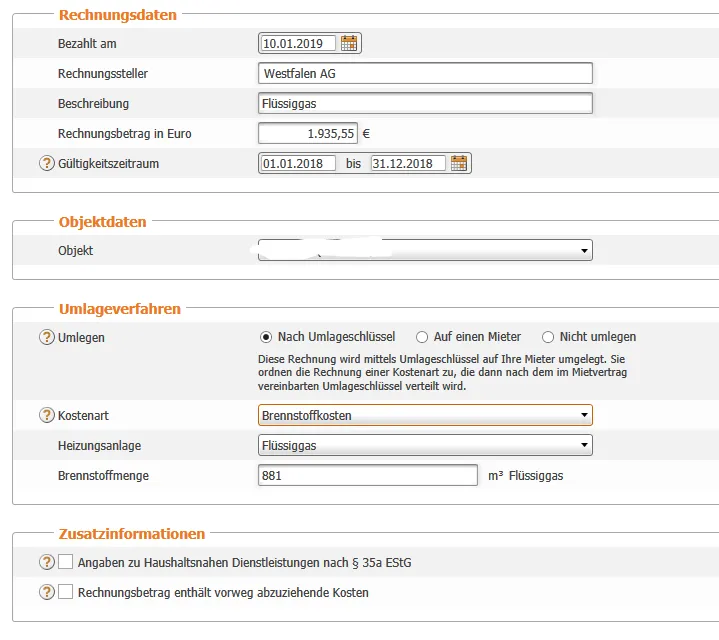The width and height of the screenshot is (719, 640).
Task: Click the Beschreibung text field
Action: coord(425,103)
